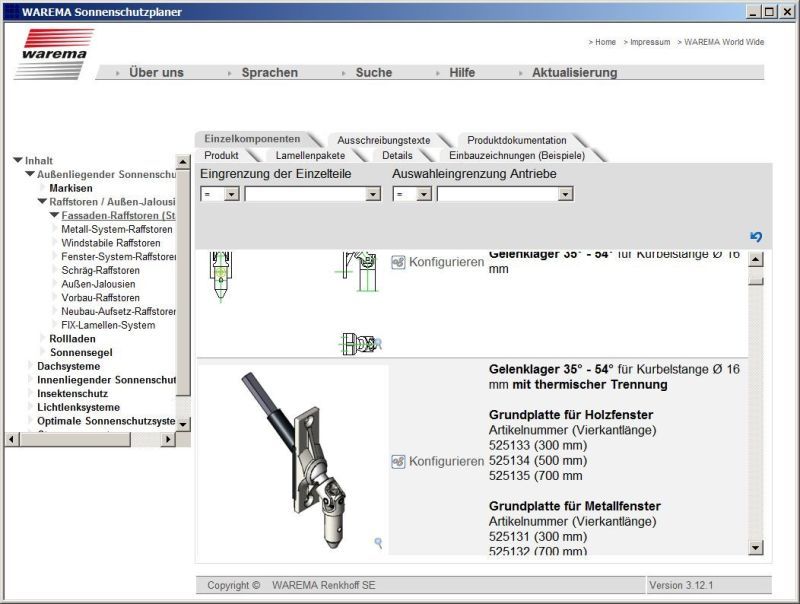Select Vorbau-Raffstoren tree entry
The height and width of the screenshot is (604, 800).
click(x=101, y=298)
